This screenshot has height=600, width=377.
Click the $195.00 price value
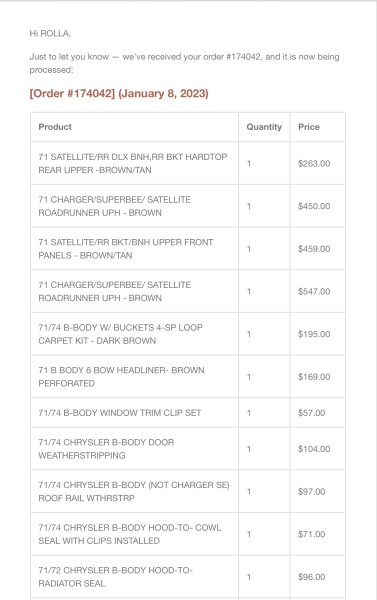tap(314, 334)
